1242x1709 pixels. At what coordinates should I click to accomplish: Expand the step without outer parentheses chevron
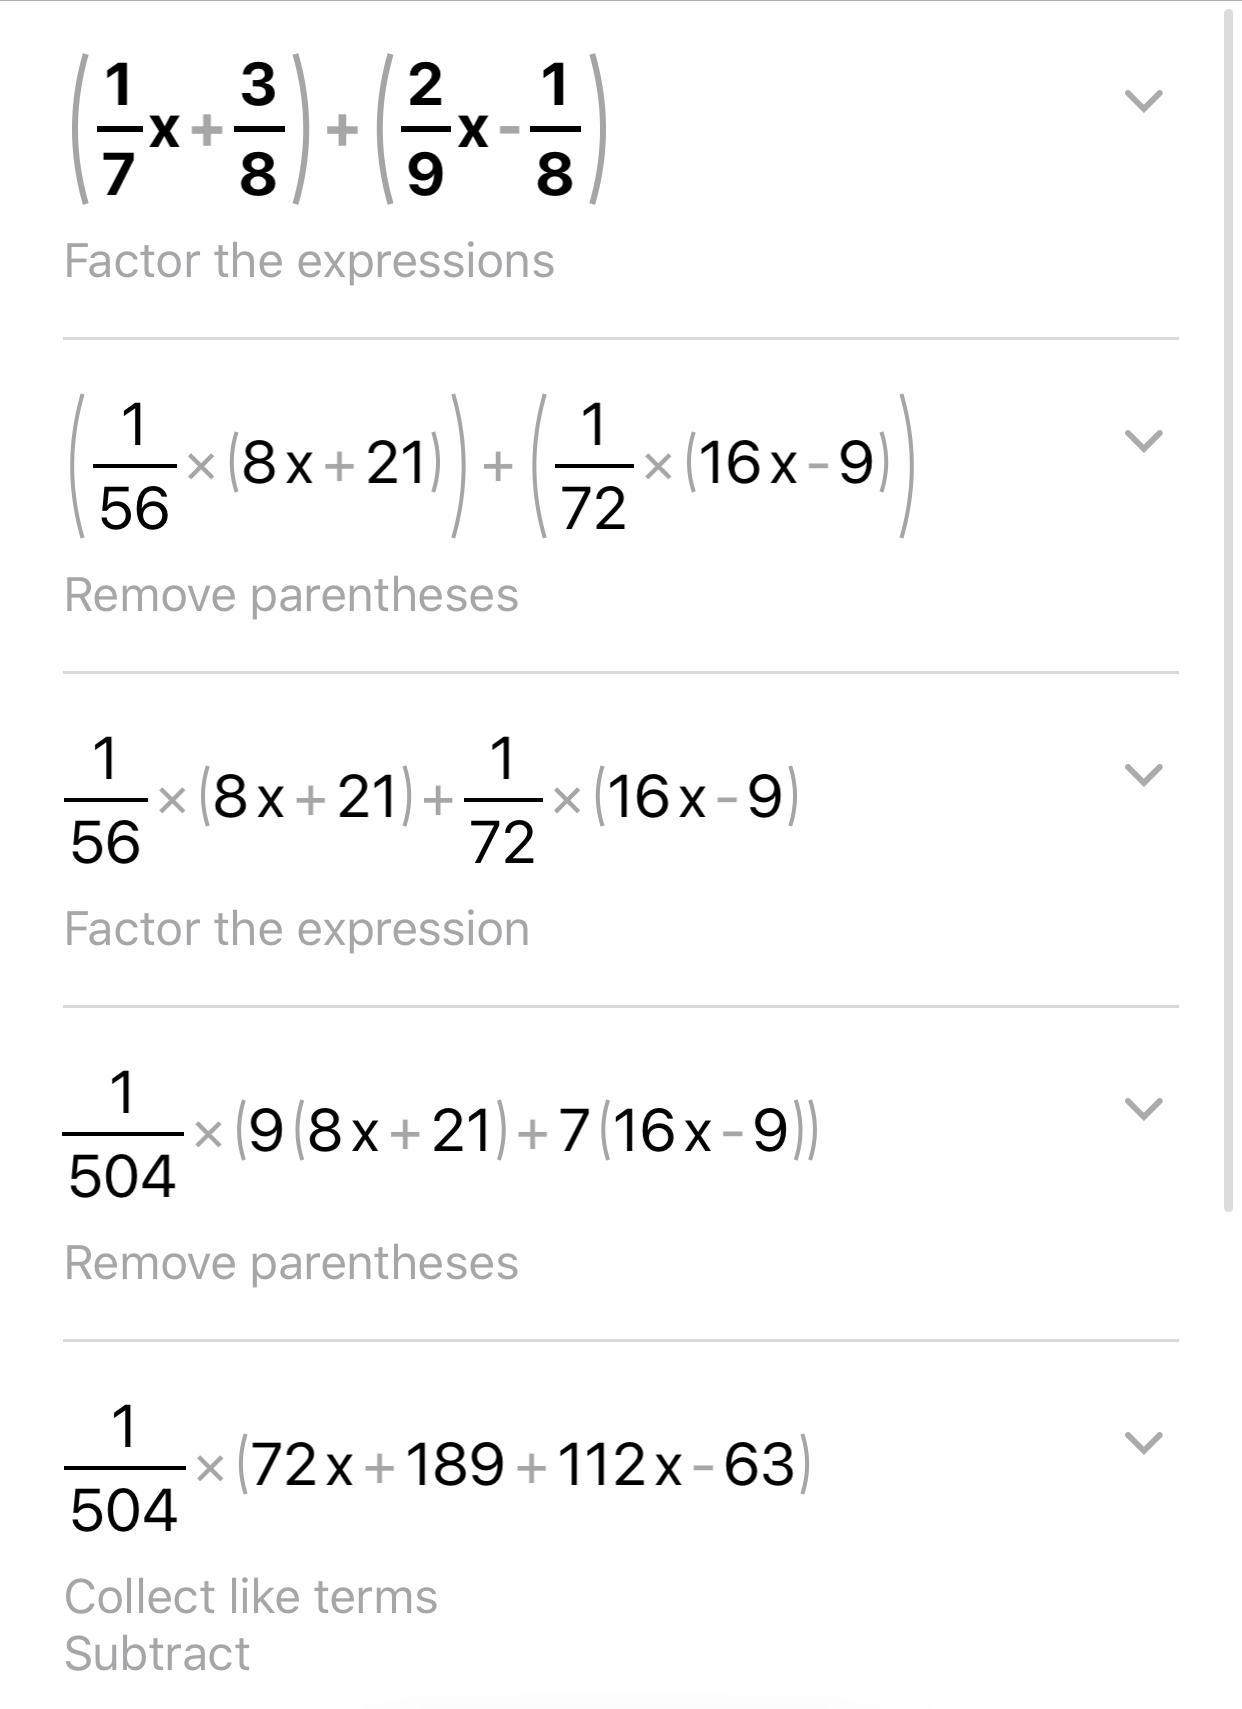click(1143, 774)
